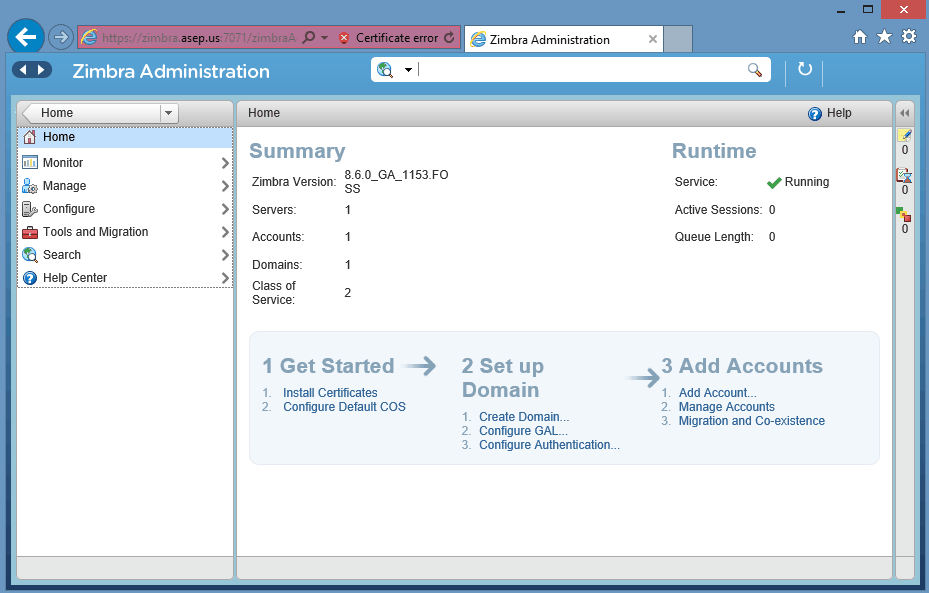Viewport: 929px width, 593px height.
Task: Click the Monitor chart icon
Action: tap(30, 162)
